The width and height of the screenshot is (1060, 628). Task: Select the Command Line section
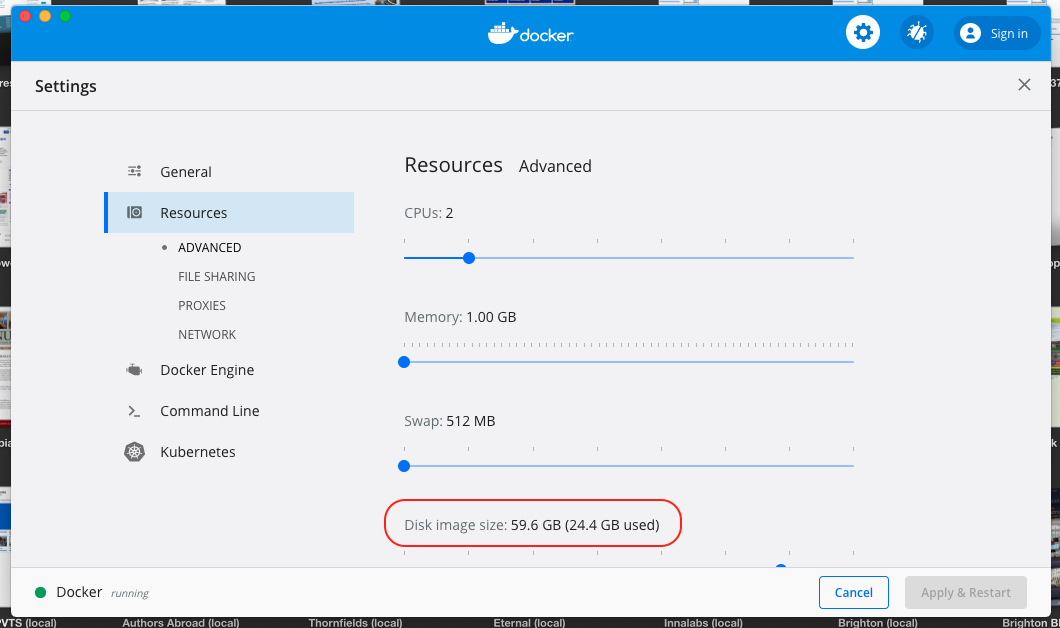229,411
